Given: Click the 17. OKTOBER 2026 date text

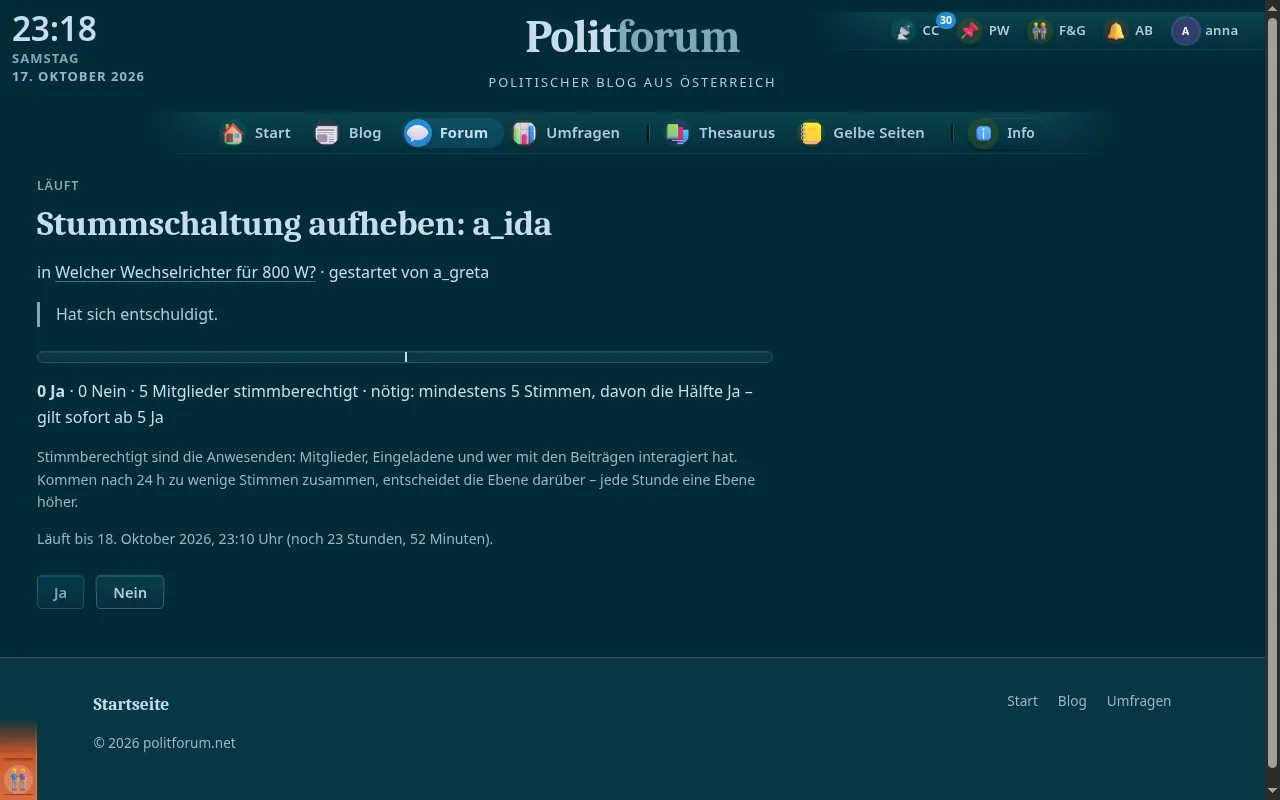Looking at the screenshot, I should 78,76.
